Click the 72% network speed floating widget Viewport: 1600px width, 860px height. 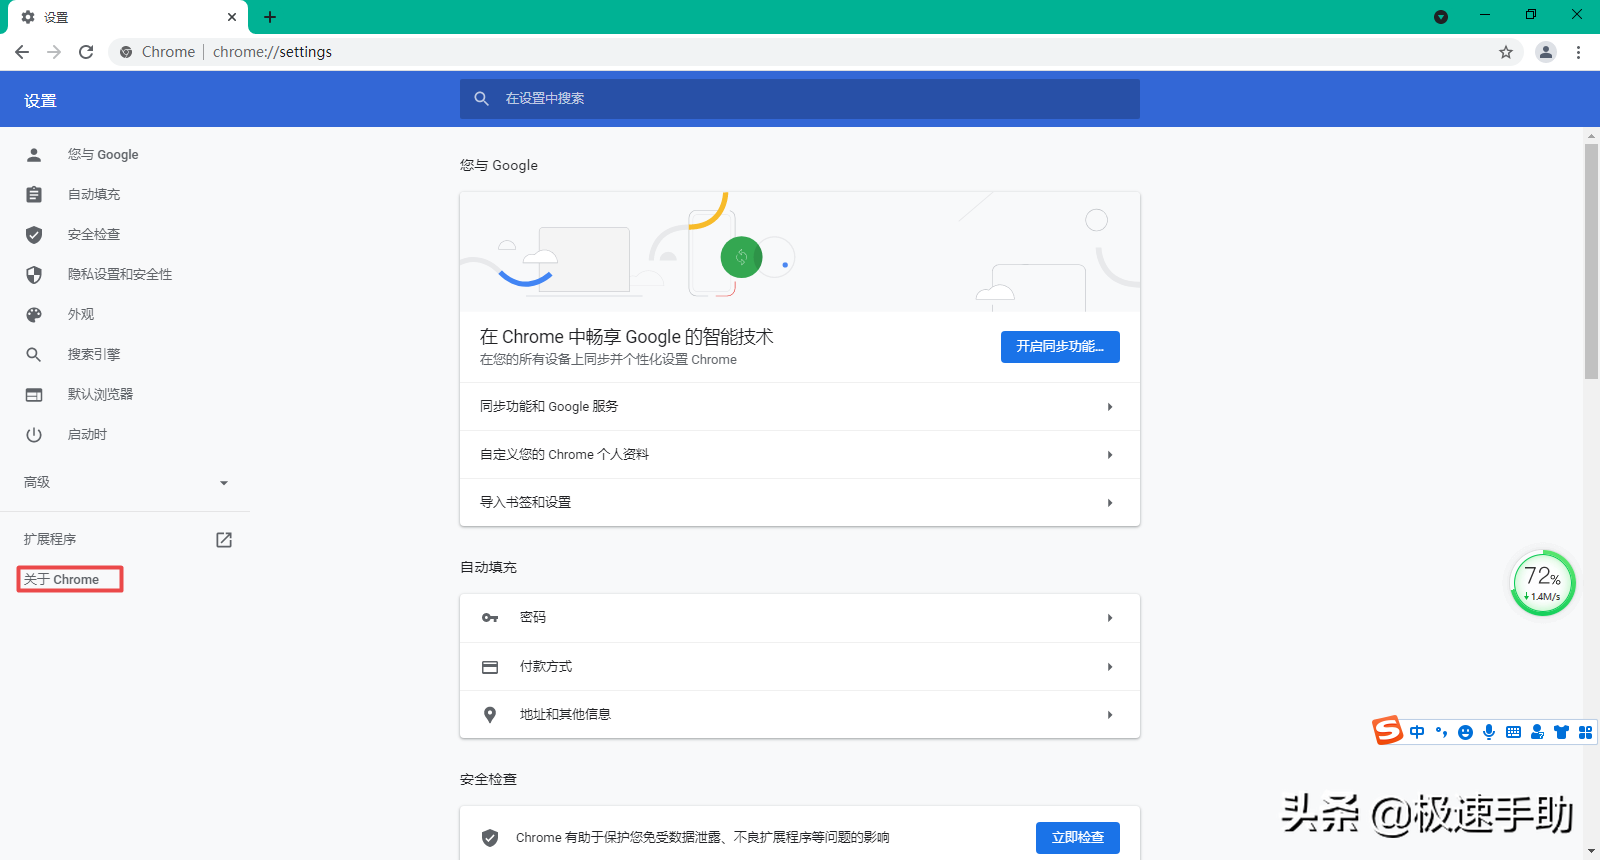click(x=1542, y=583)
